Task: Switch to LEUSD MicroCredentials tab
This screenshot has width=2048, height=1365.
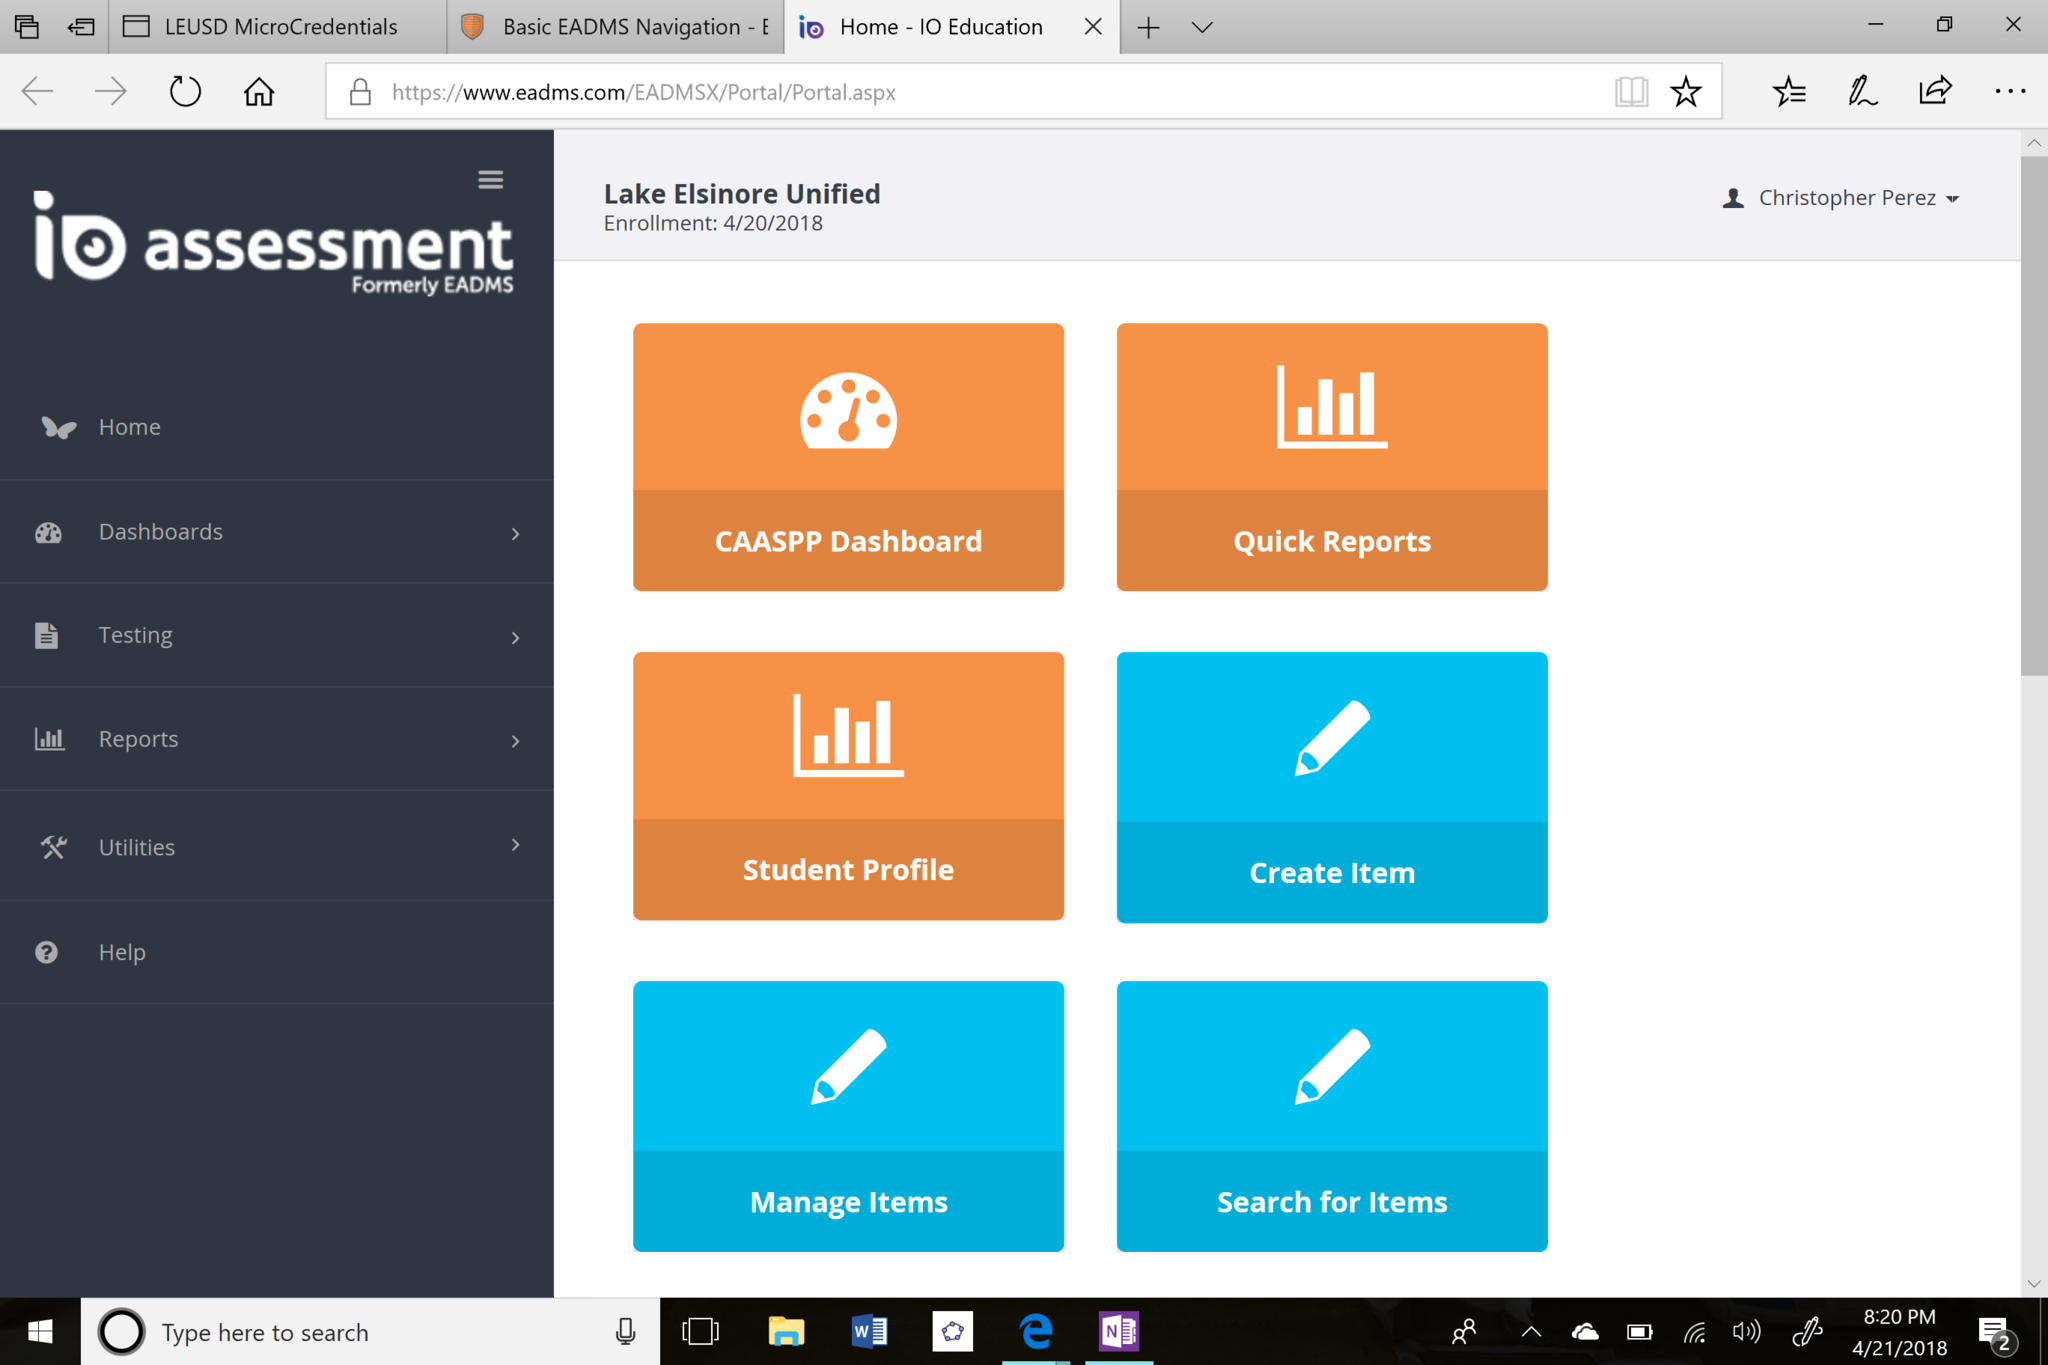Action: point(280,27)
